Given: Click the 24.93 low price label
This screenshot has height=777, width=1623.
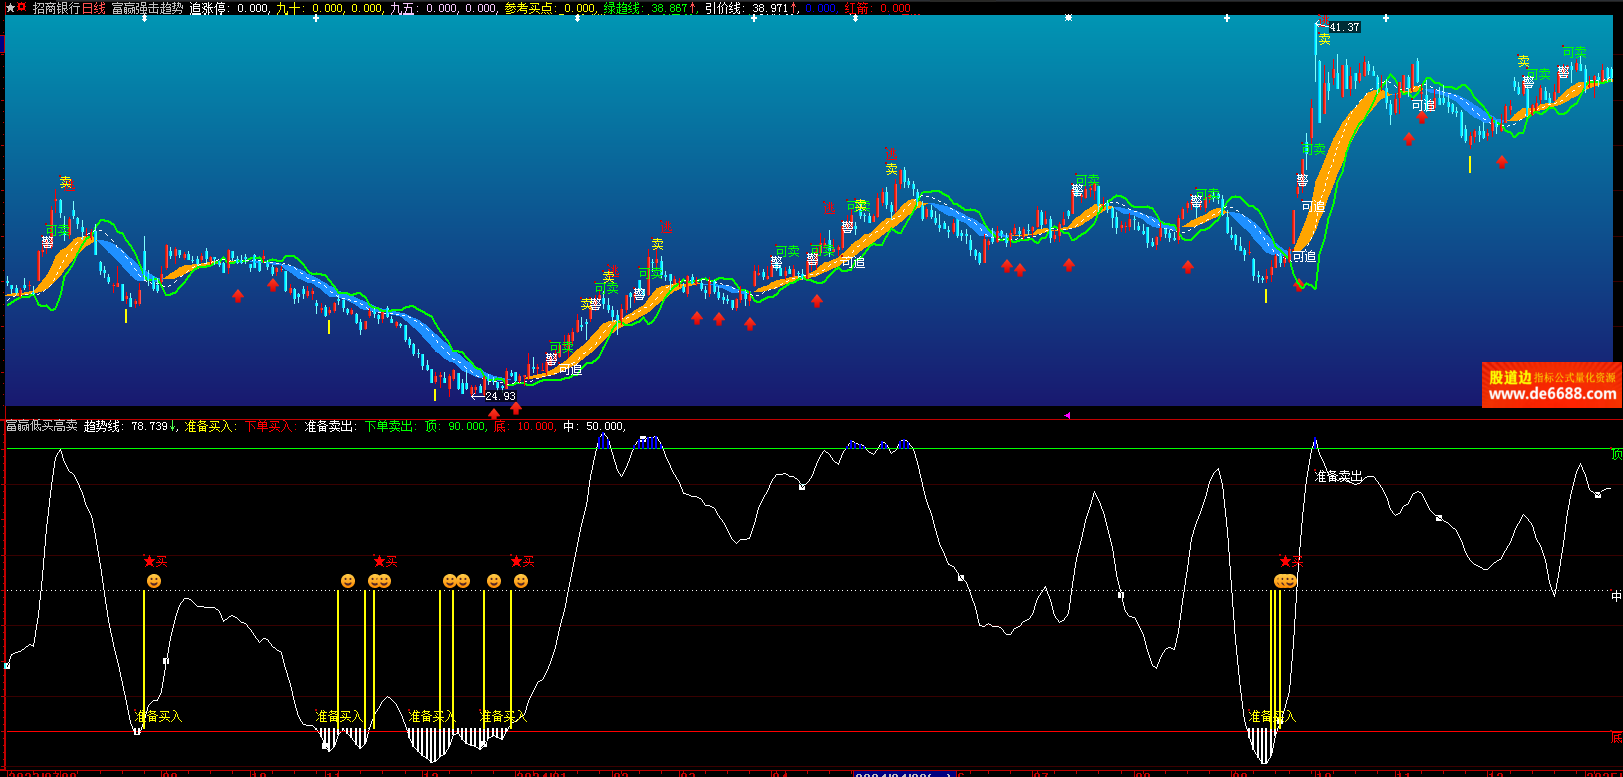Looking at the screenshot, I should point(499,396).
